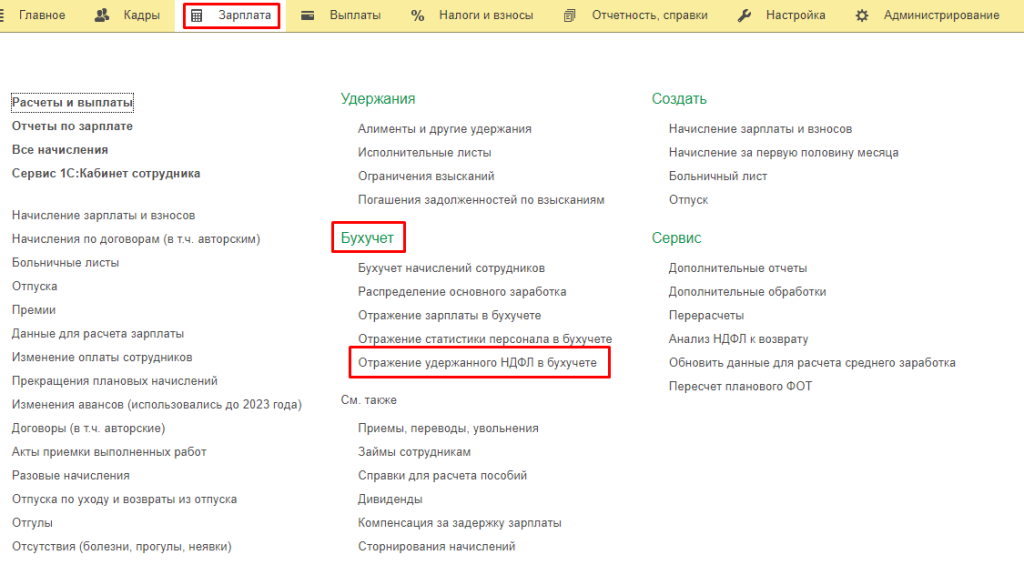The image size is (1024, 565).
Task: Create a new Больничный лист
Action: (718, 176)
